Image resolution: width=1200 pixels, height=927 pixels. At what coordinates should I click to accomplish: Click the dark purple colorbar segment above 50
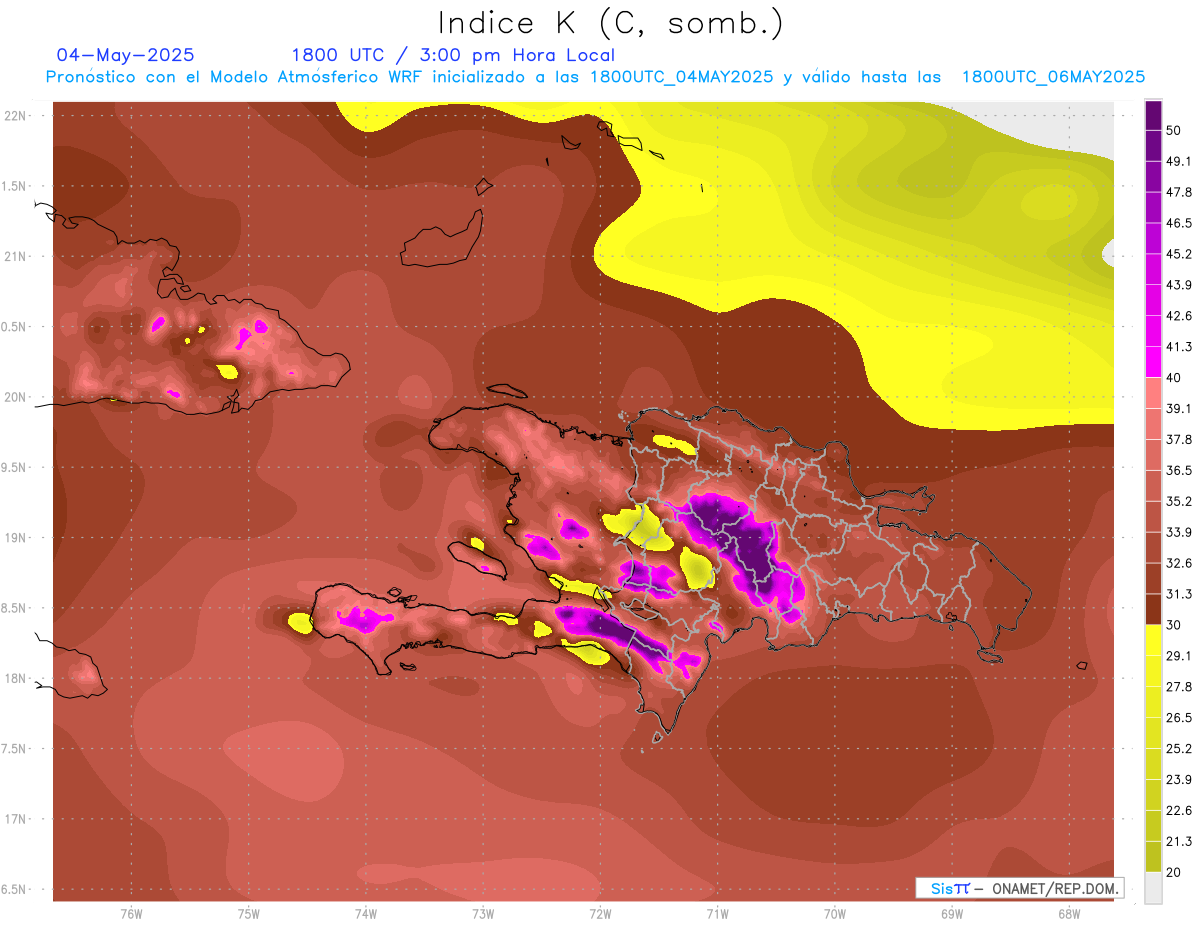click(1153, 115)
